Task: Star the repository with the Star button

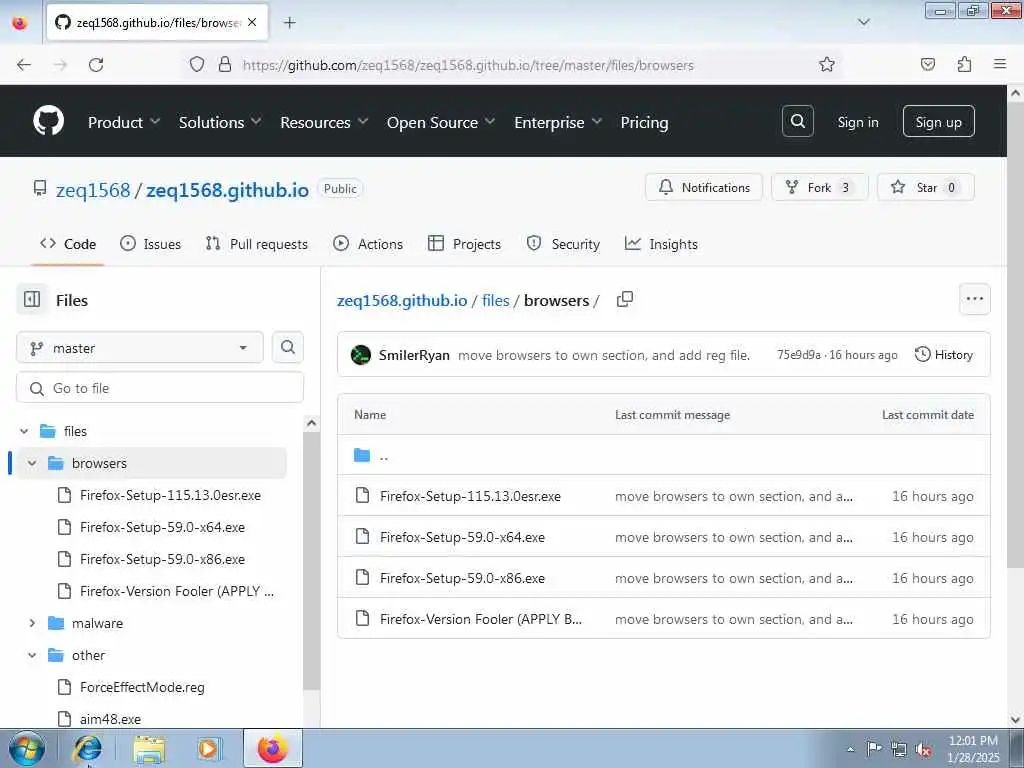Action: pyautogui.click(x=925, y=187)
